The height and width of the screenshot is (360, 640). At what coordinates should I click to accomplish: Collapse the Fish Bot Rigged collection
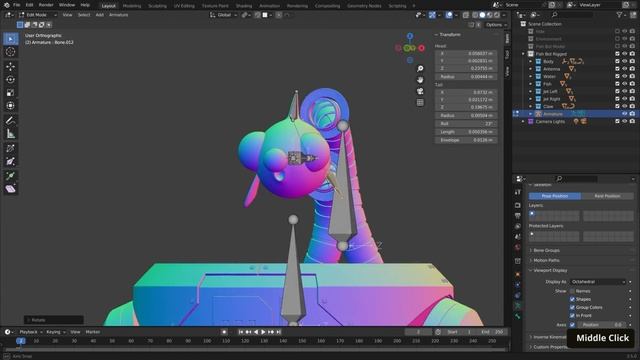(x=523, y=54)
